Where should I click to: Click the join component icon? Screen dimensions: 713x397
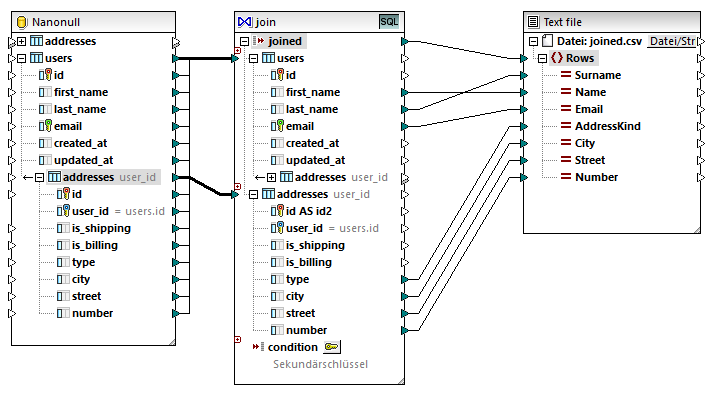(x=245, y=22)
